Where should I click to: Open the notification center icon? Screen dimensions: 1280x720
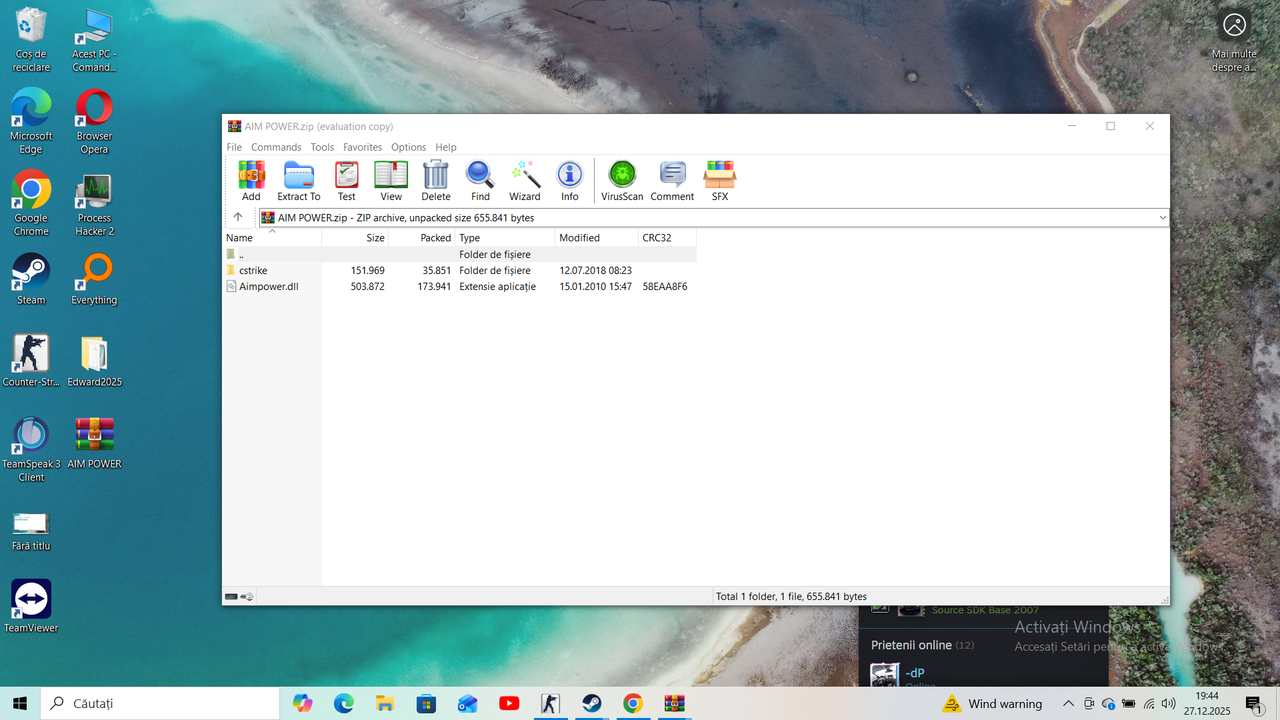[1254, 704]
